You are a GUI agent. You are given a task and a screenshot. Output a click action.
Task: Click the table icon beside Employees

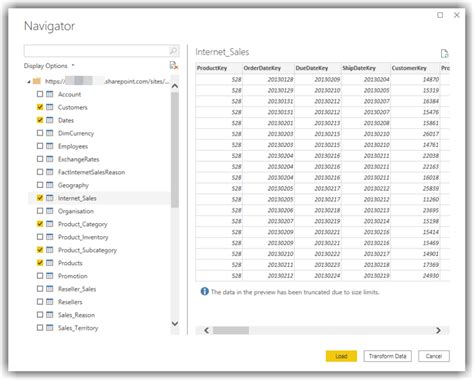tap(50, 146)
